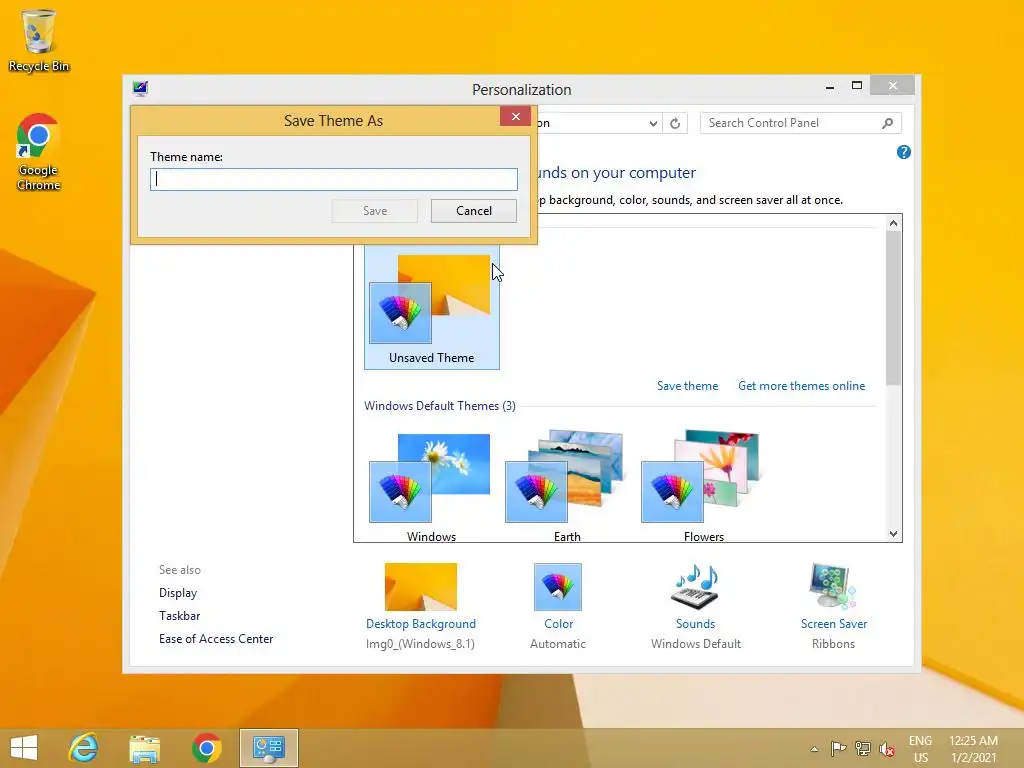1024x768 pixels.
Task: Open the blue Help question mark
Action: coord(904,152)
